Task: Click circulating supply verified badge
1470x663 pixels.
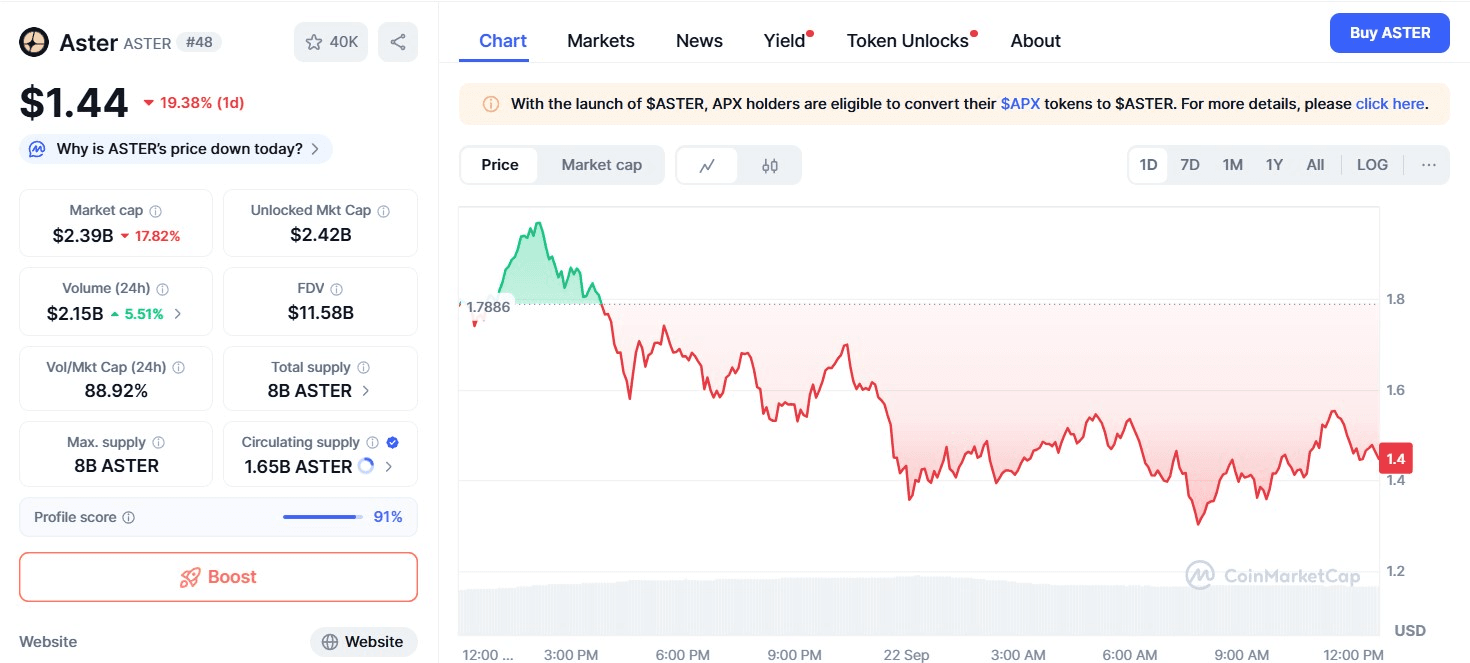Action: (x=393, y=442)
